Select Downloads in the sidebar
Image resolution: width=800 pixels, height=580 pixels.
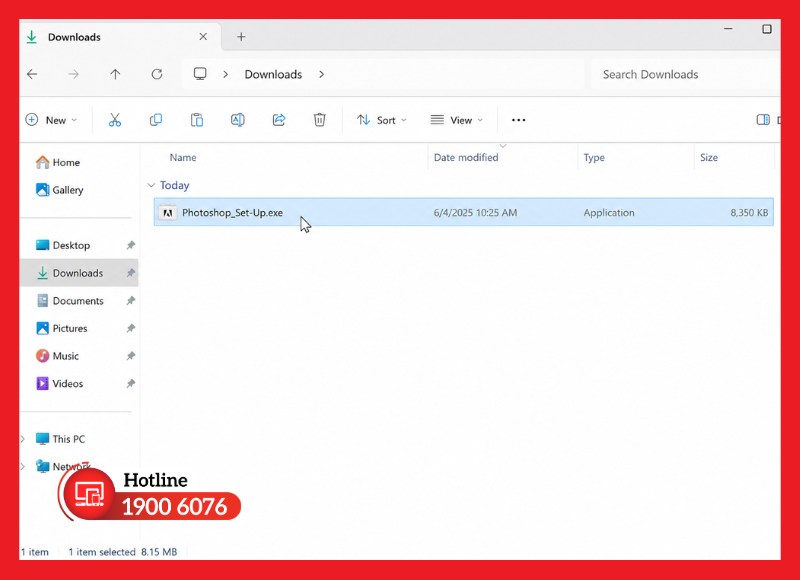[79, 273]
